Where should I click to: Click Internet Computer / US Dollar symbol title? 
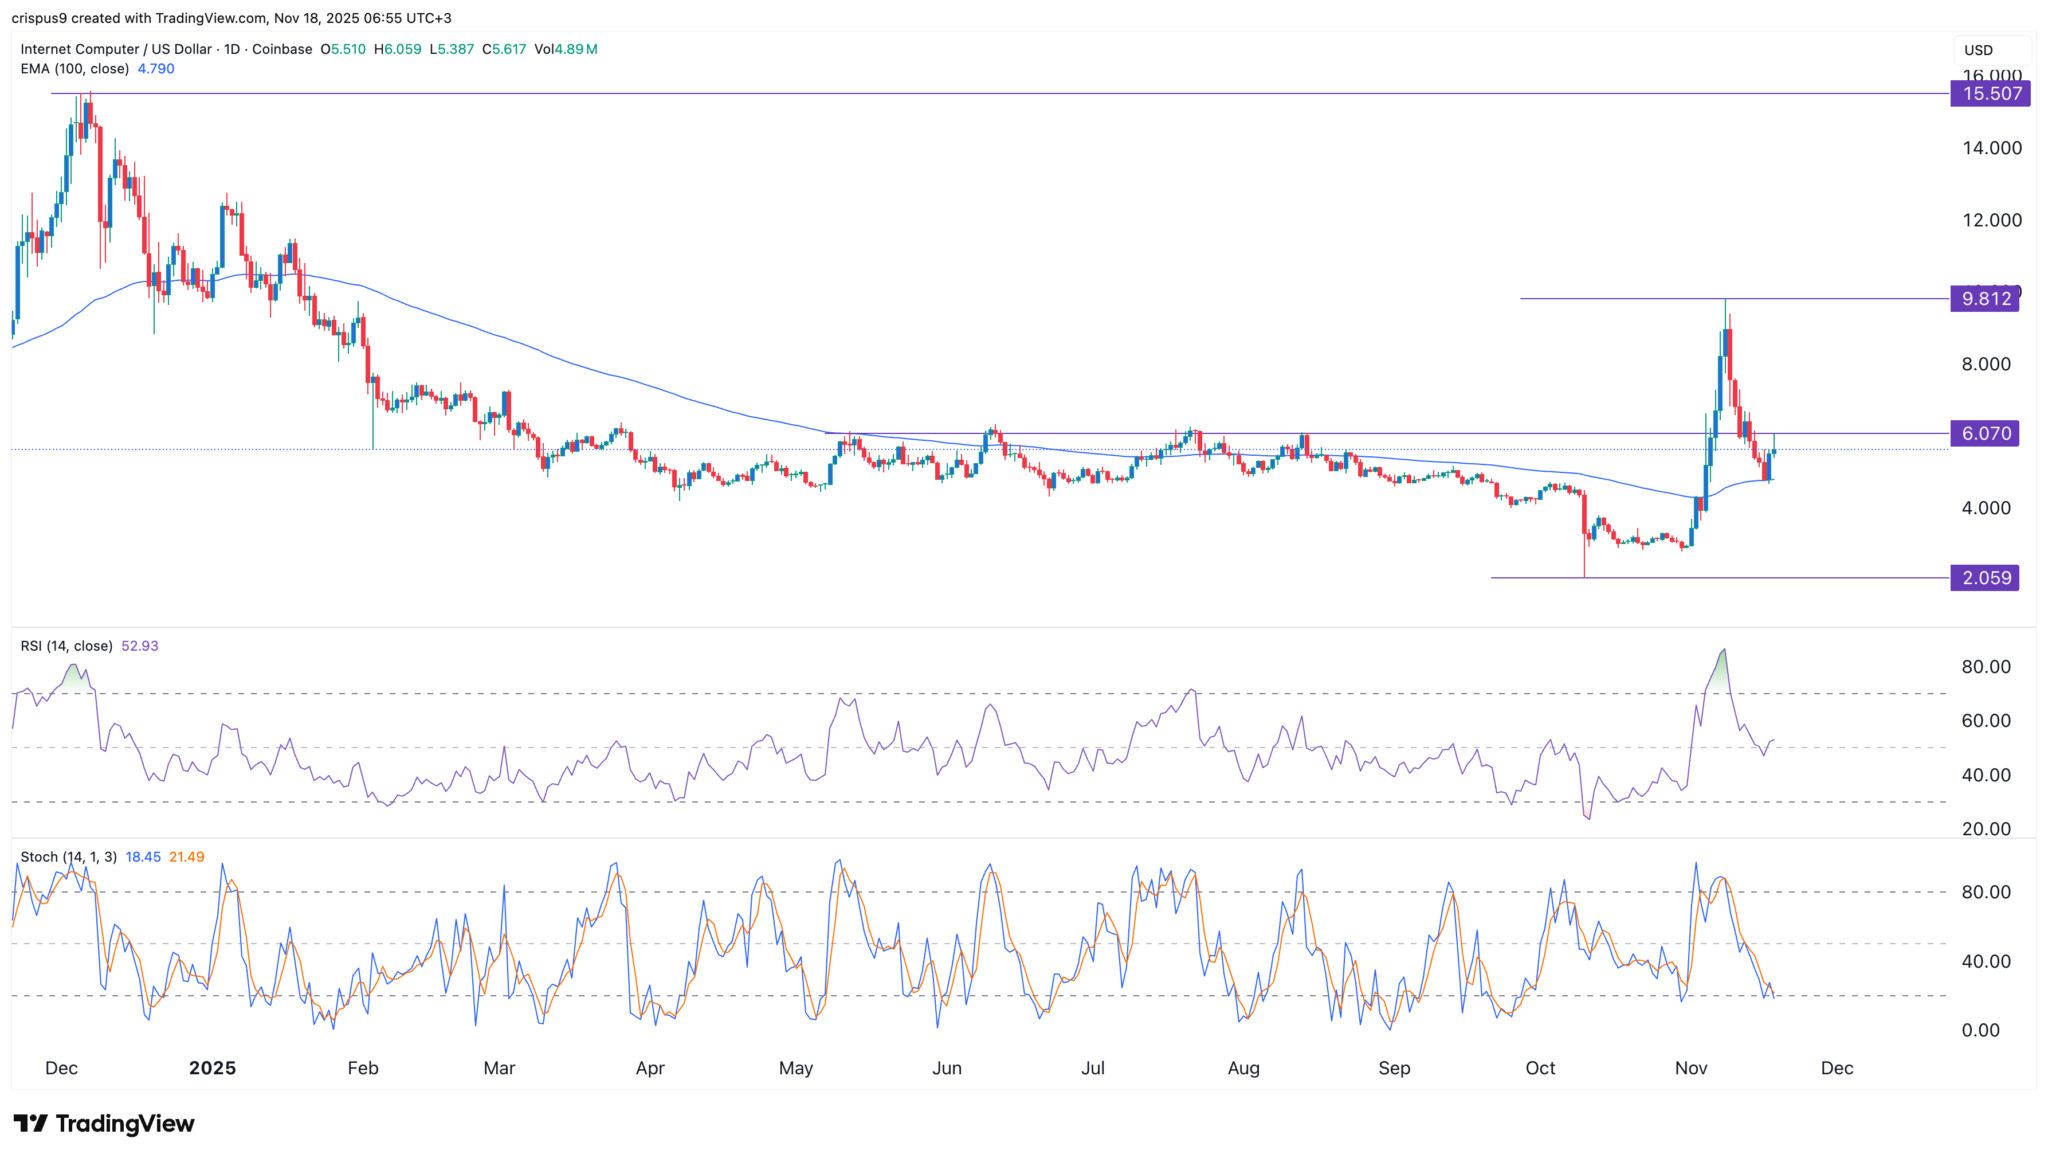coord(114,49)
